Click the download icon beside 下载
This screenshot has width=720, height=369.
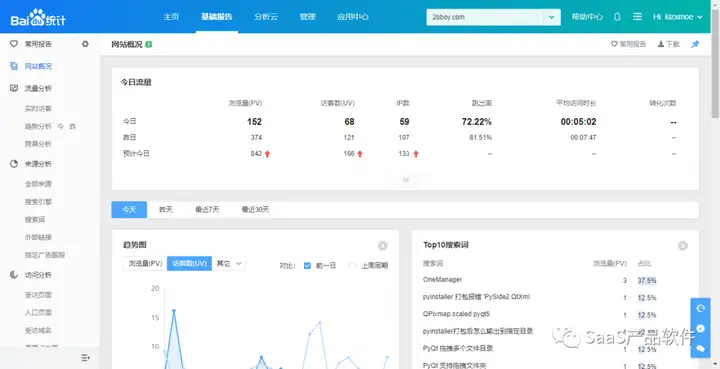coord(661,44)
